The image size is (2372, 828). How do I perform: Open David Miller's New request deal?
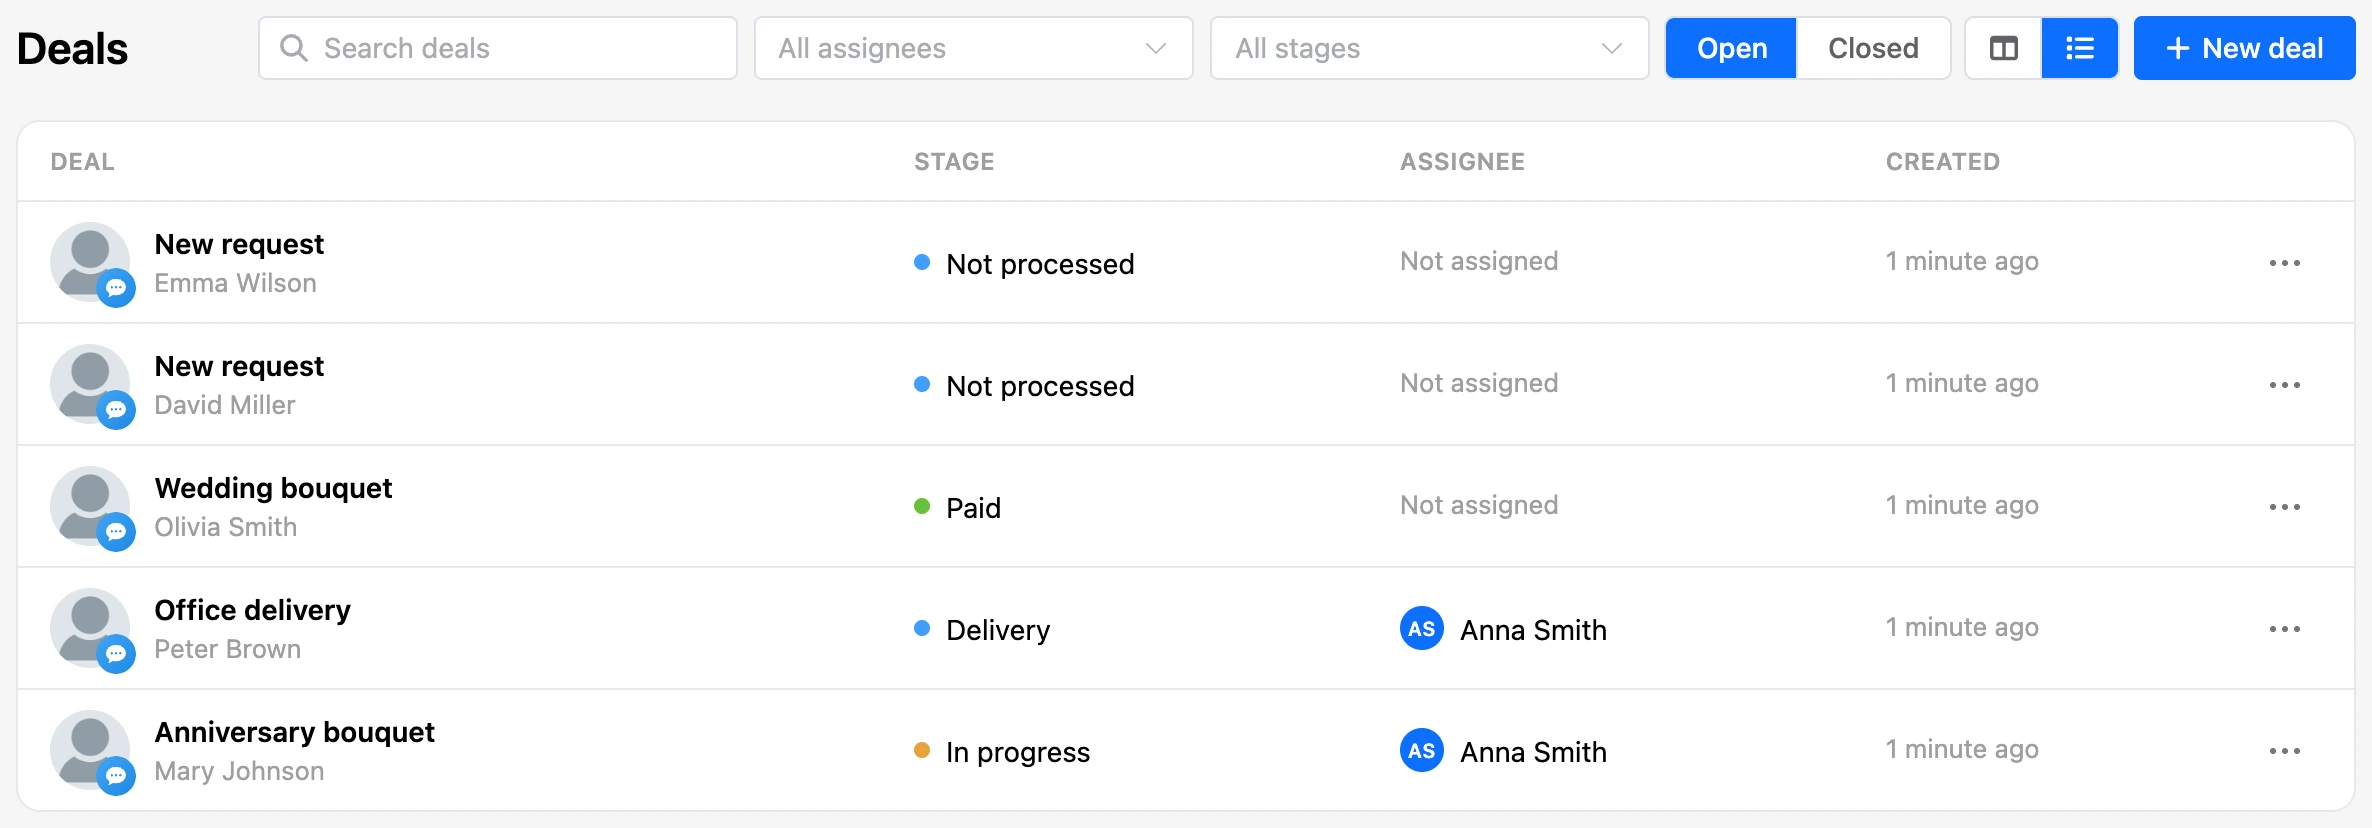239,366
